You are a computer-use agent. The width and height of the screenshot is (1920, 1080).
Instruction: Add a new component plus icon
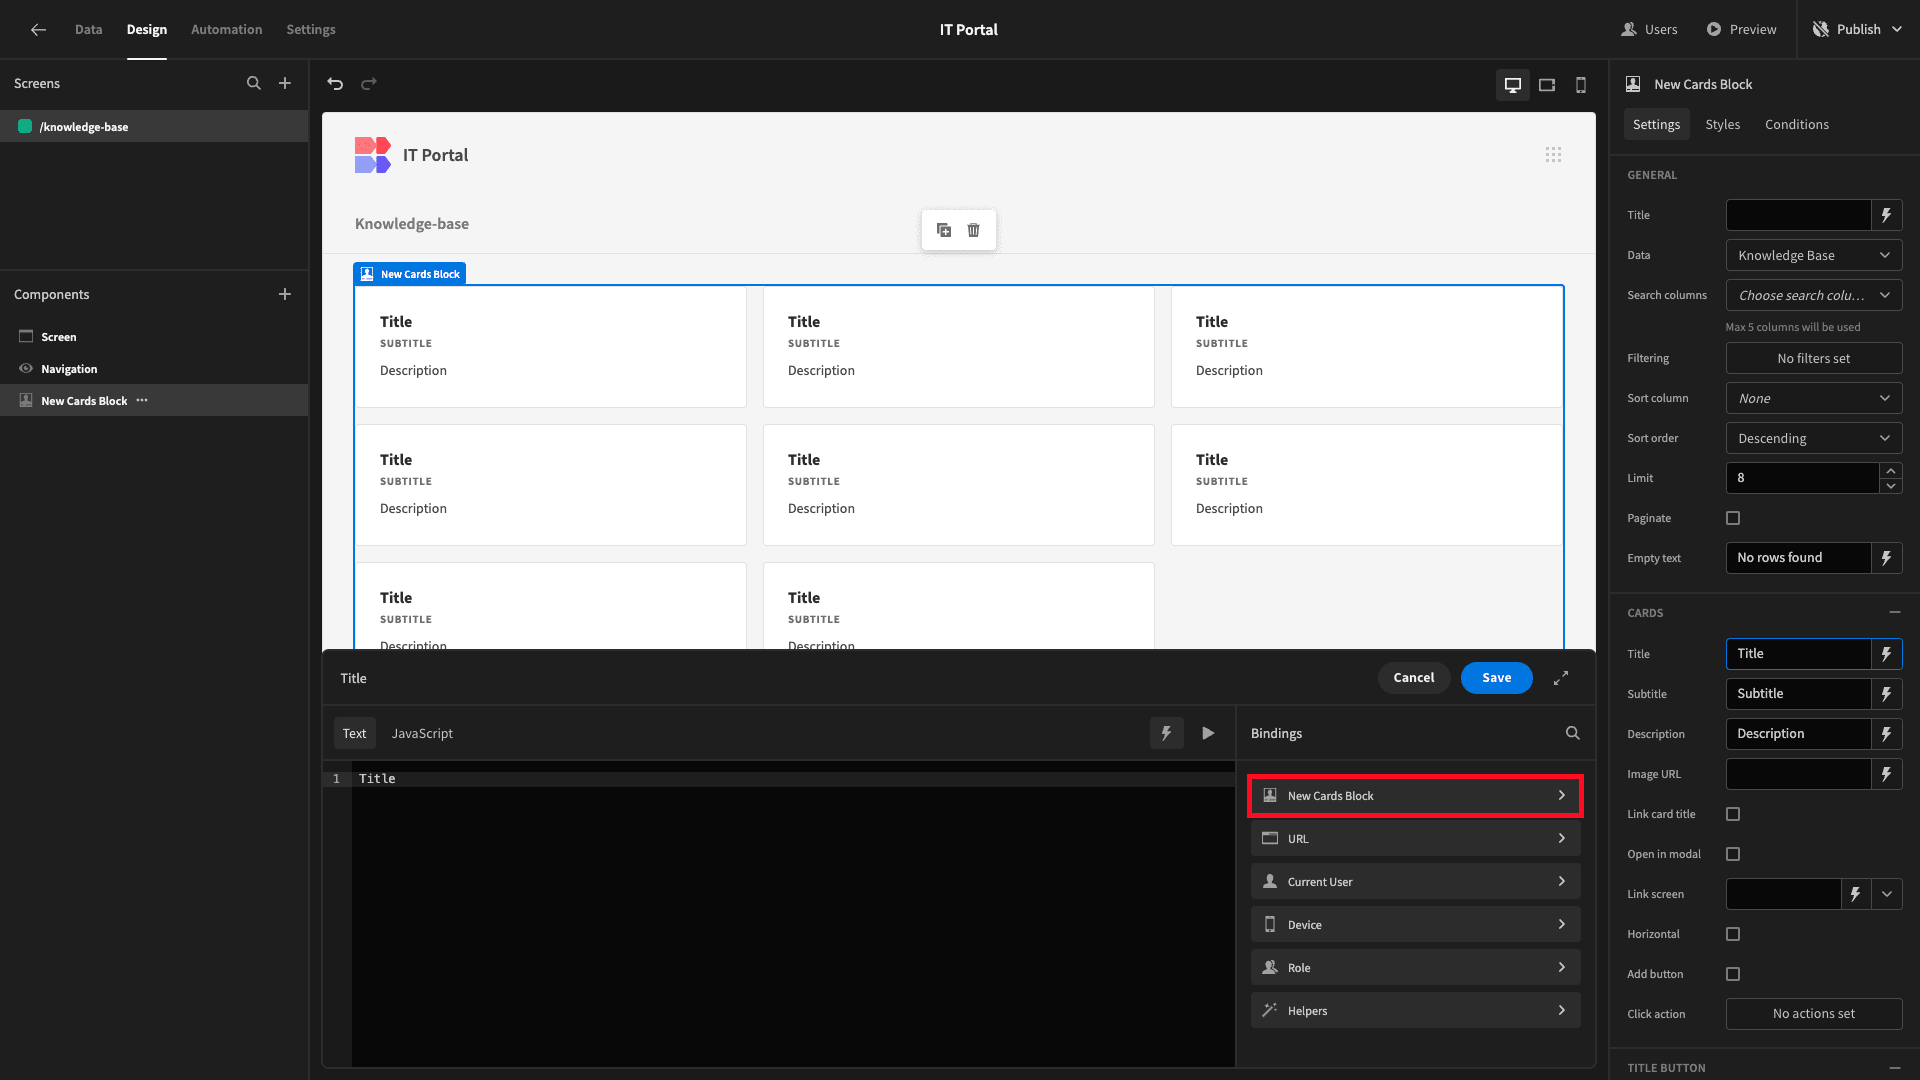coord(285,294)
